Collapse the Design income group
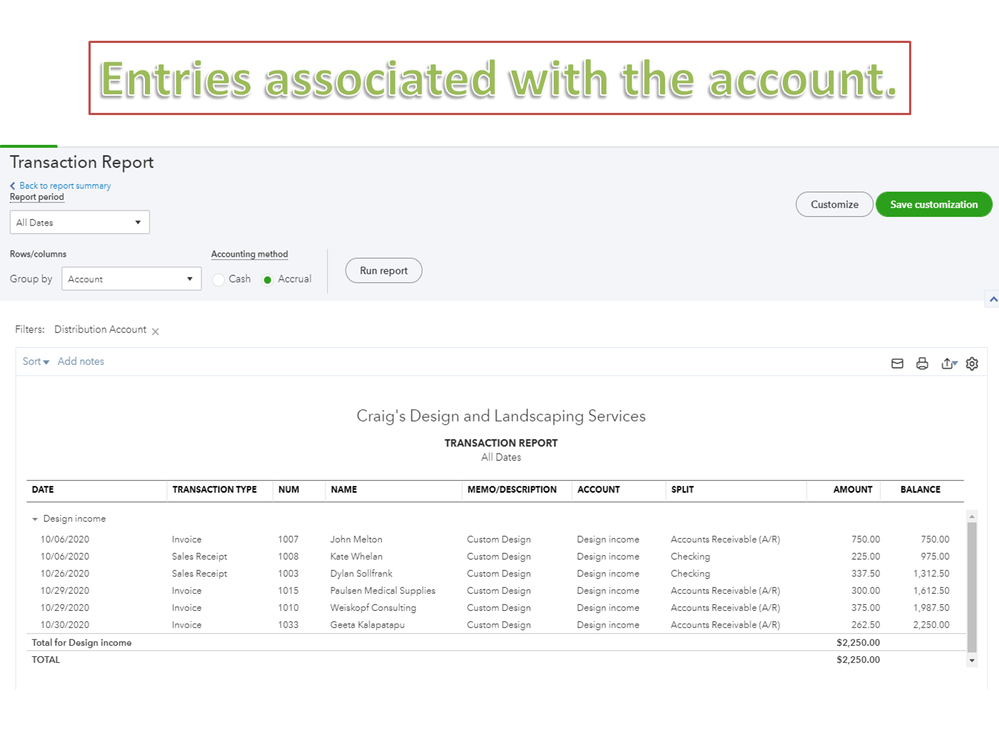 coord(36,520)
